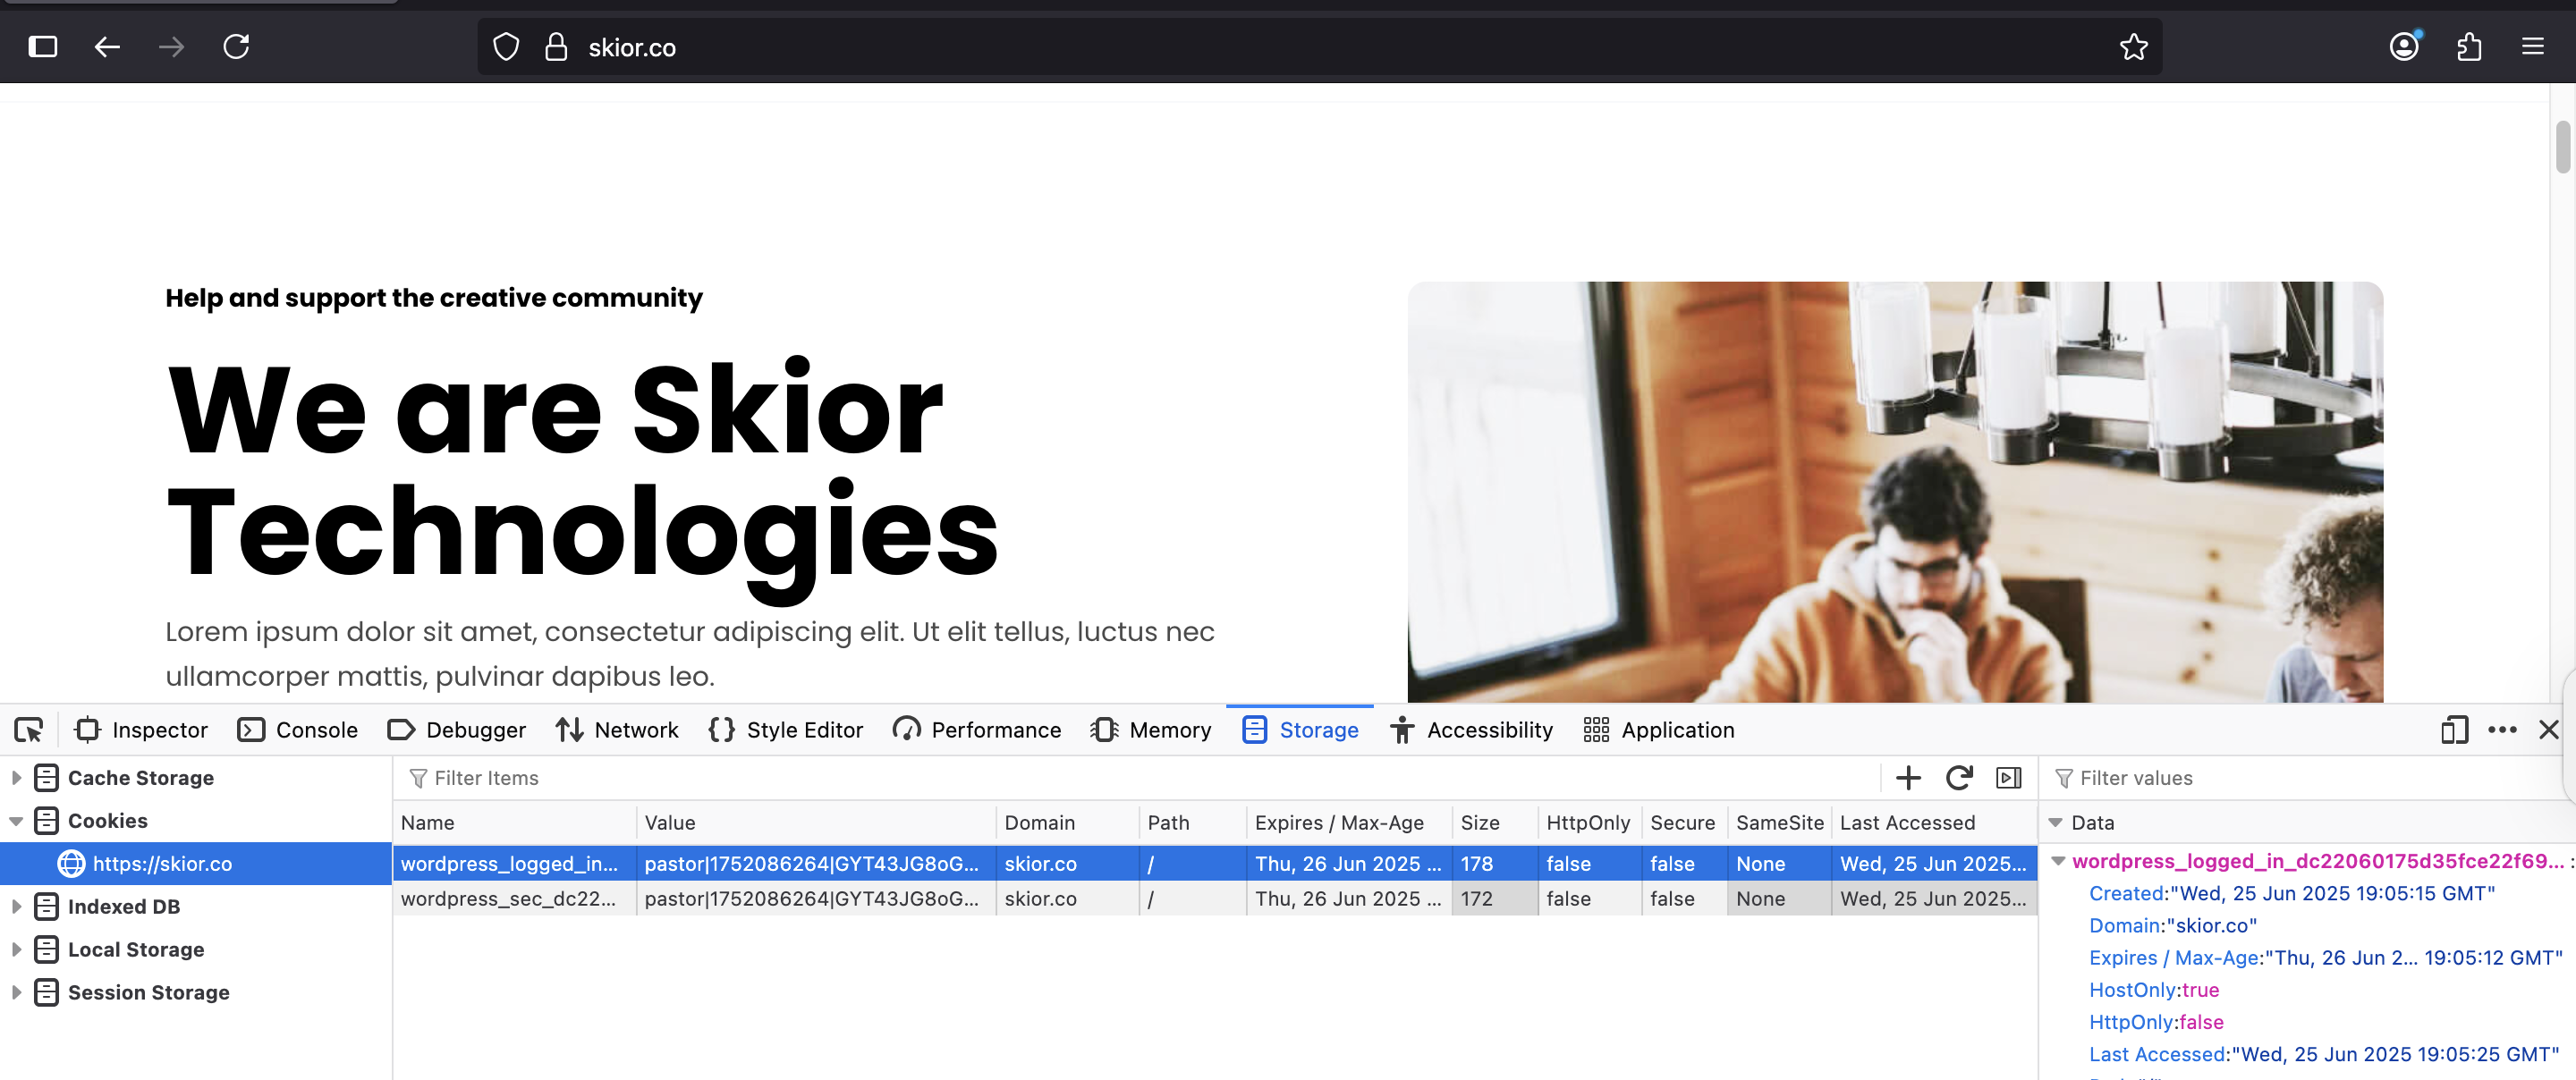The width and height of the screenshot is (2576, 1080).
Task: Collapse the wordpress_logged_in cookie details
Action: 2058,861
